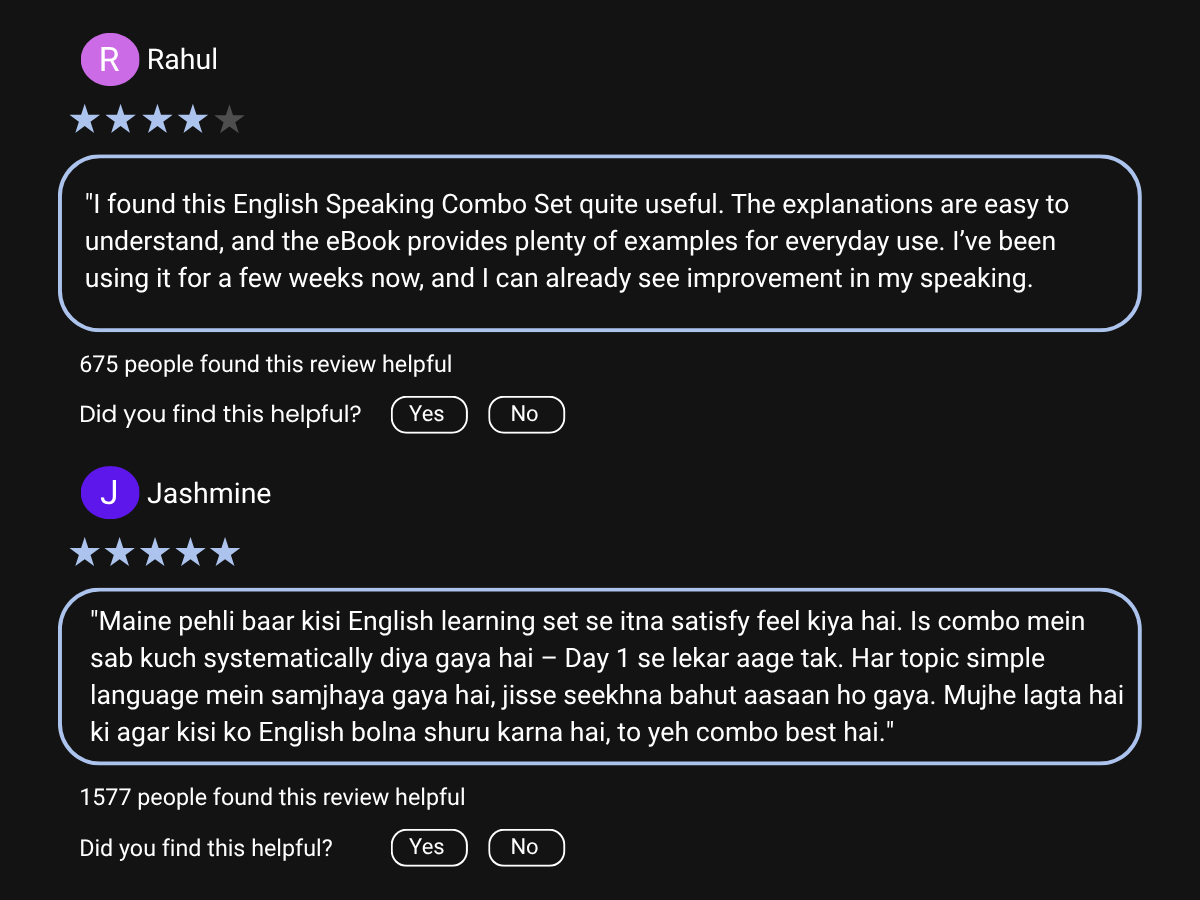The image size is (1200, 900).
Task: Click Jashmine's blue avatar with letter J
Action: click(x=109, y=493)
